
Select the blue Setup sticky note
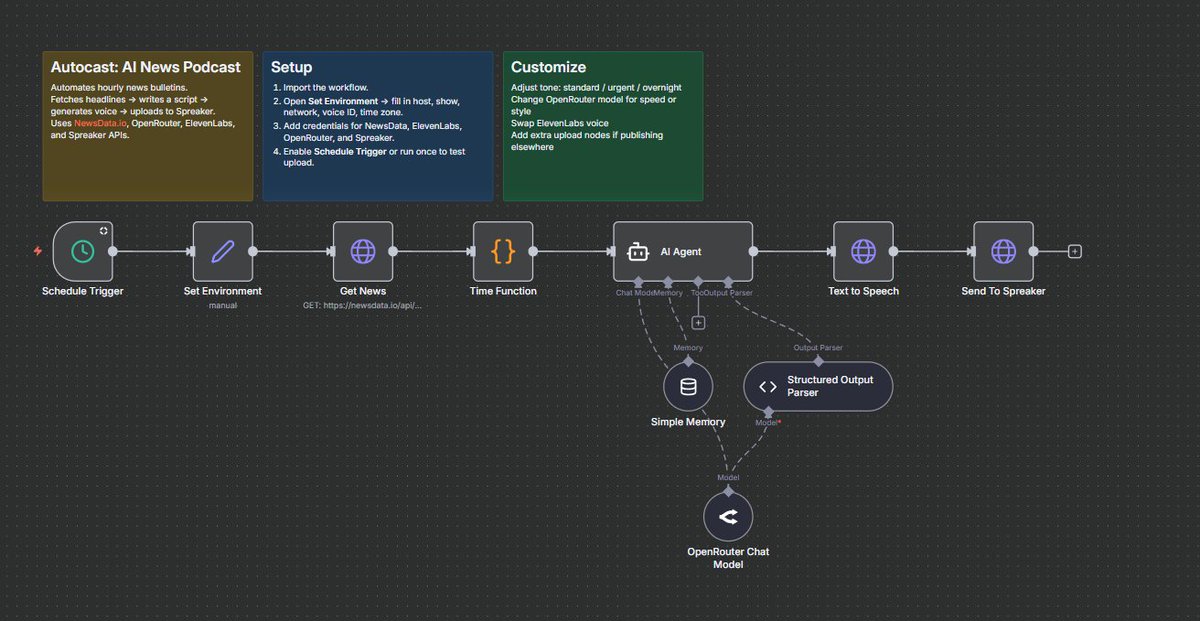point(378,126)
